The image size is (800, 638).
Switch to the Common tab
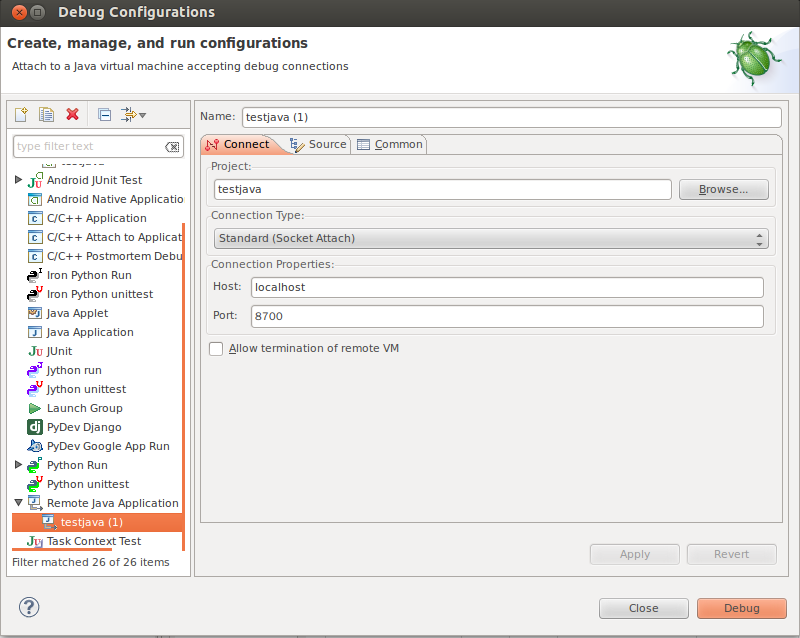point(390,144)
